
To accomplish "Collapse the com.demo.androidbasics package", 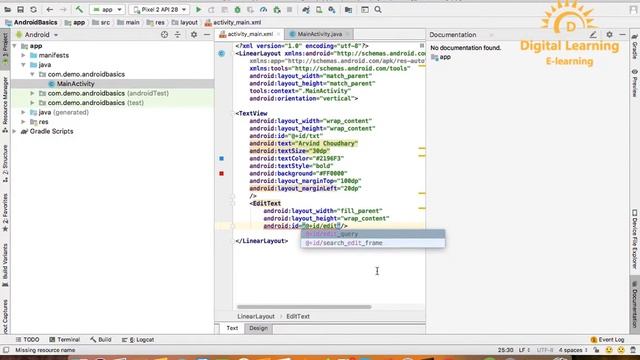I will tap(32, 74).
